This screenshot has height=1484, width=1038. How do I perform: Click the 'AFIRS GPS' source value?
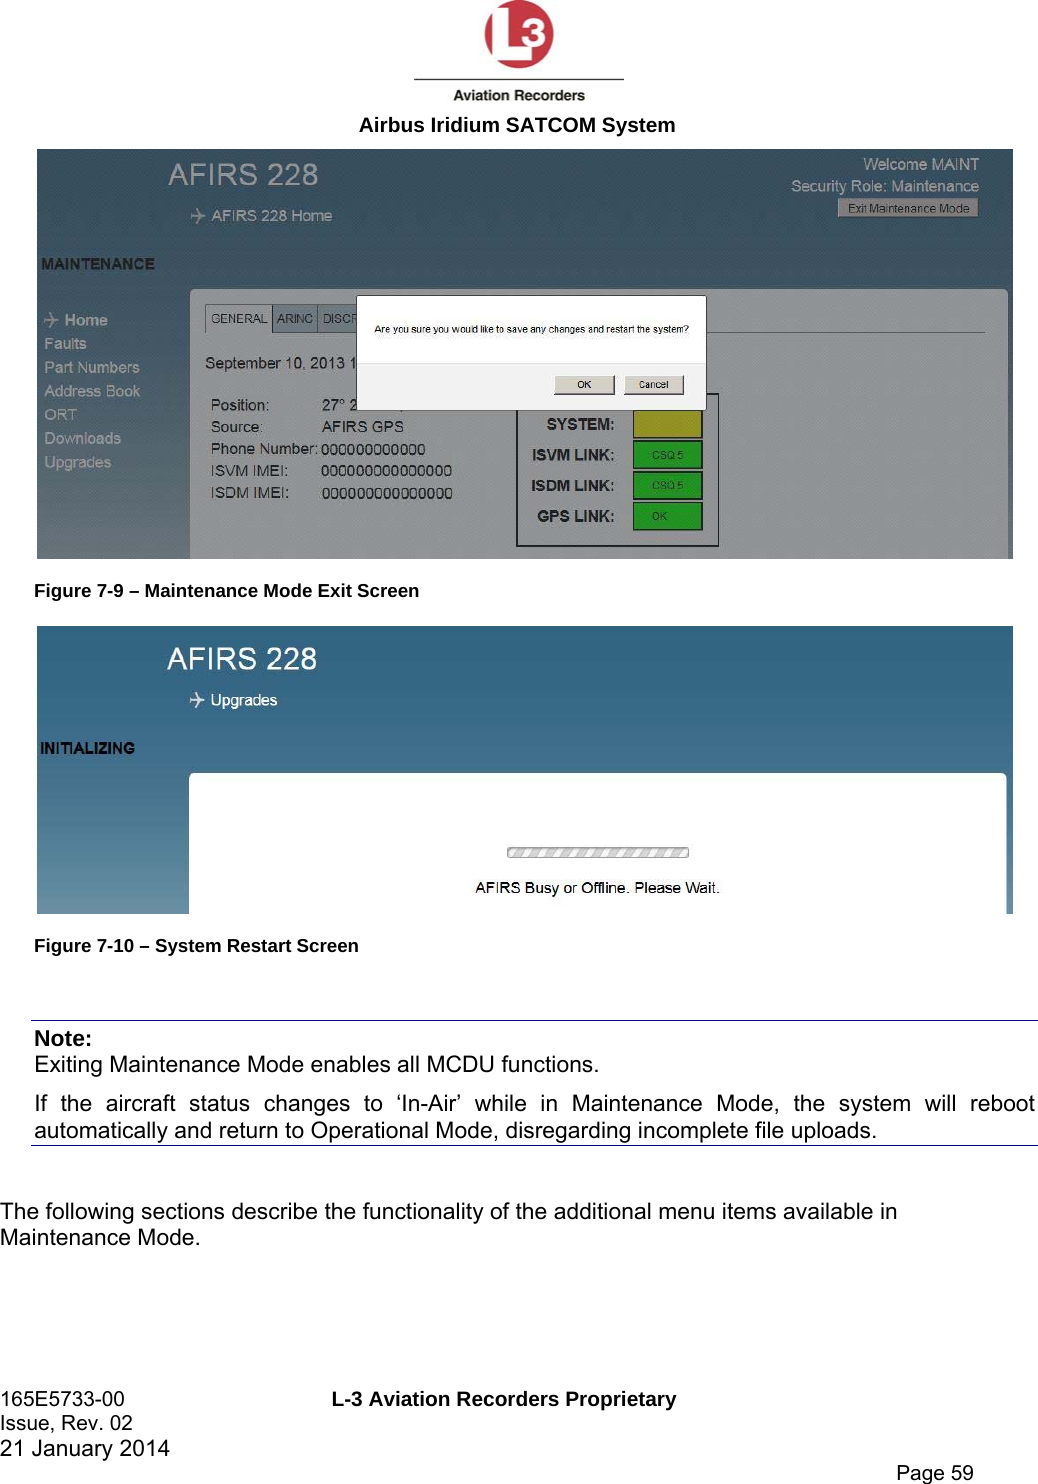[363, 427]
